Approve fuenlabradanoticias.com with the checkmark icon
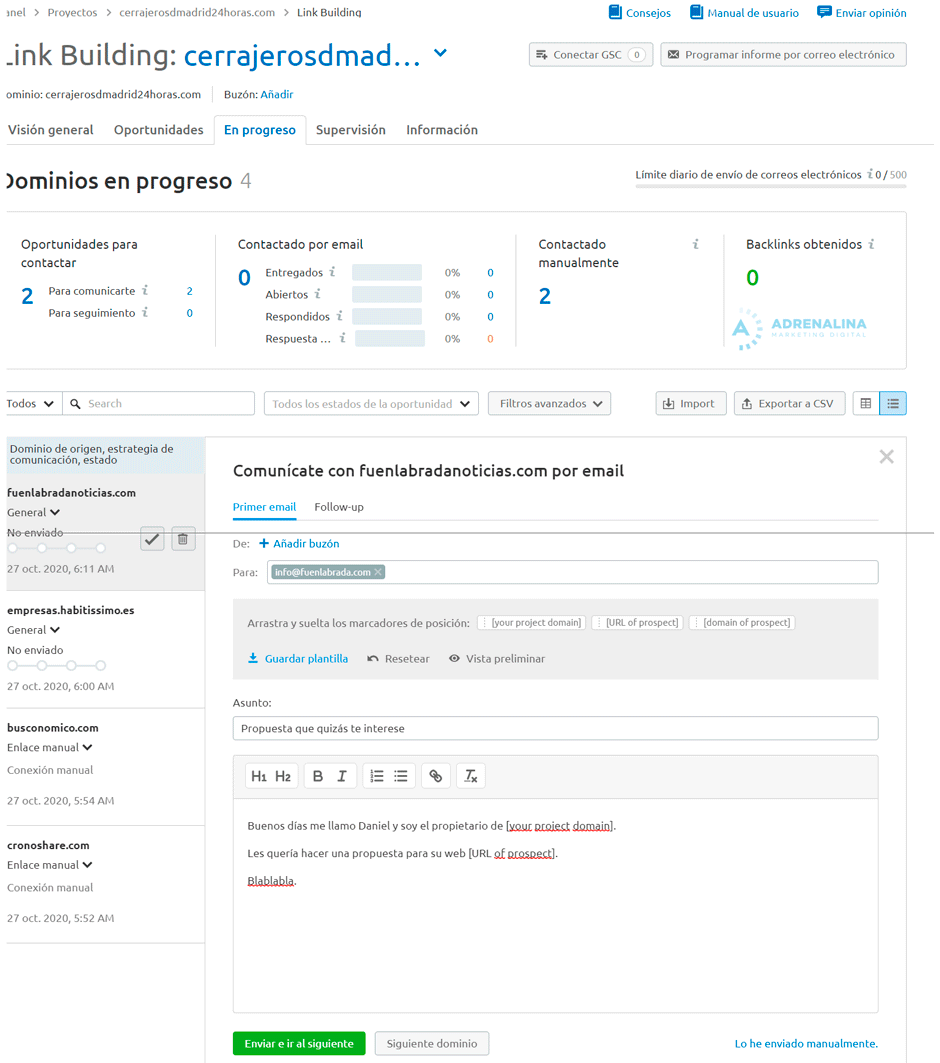The width and height of the screenshot is (940, 1063). click(152, 538)
